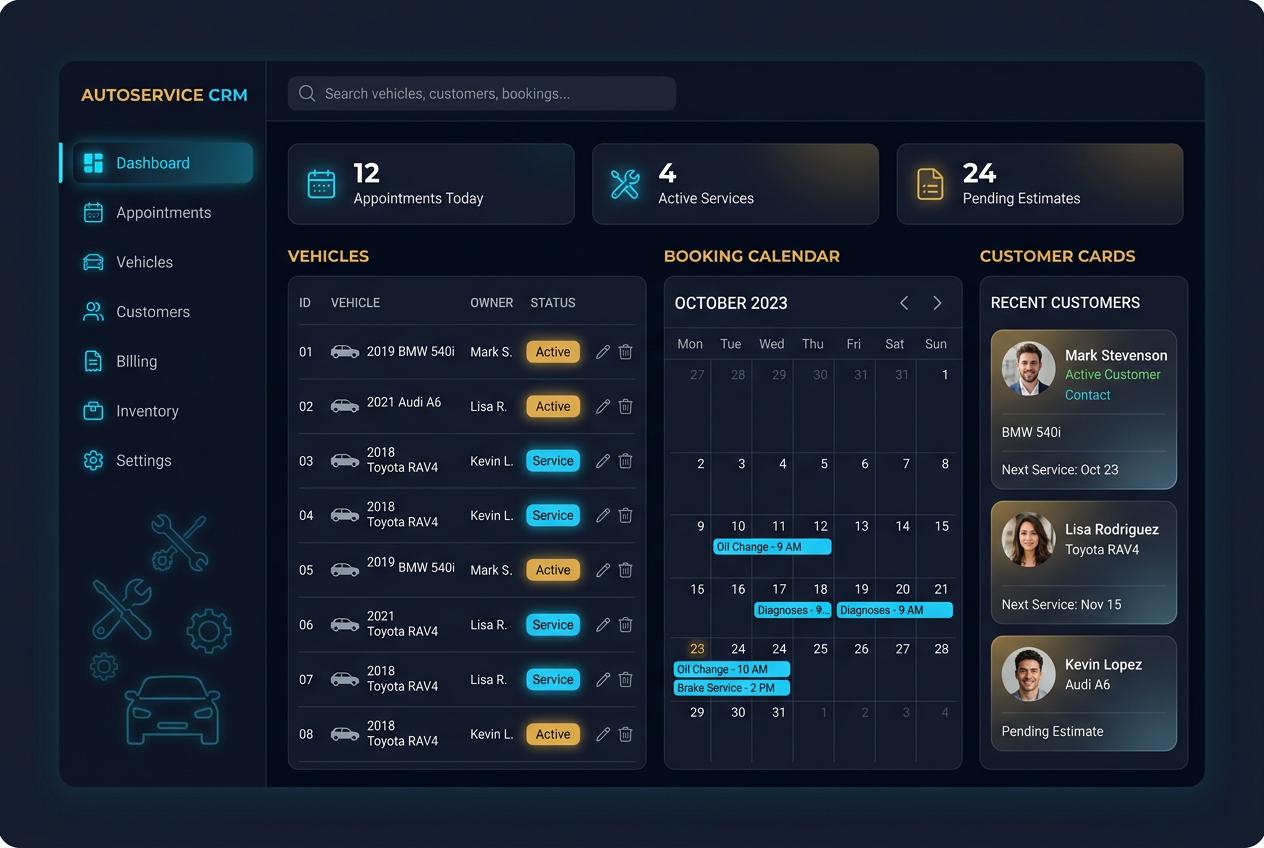Go to Appointments in sidebar
The width and height of the screenshot is (1264, 848).
[147, 213]
